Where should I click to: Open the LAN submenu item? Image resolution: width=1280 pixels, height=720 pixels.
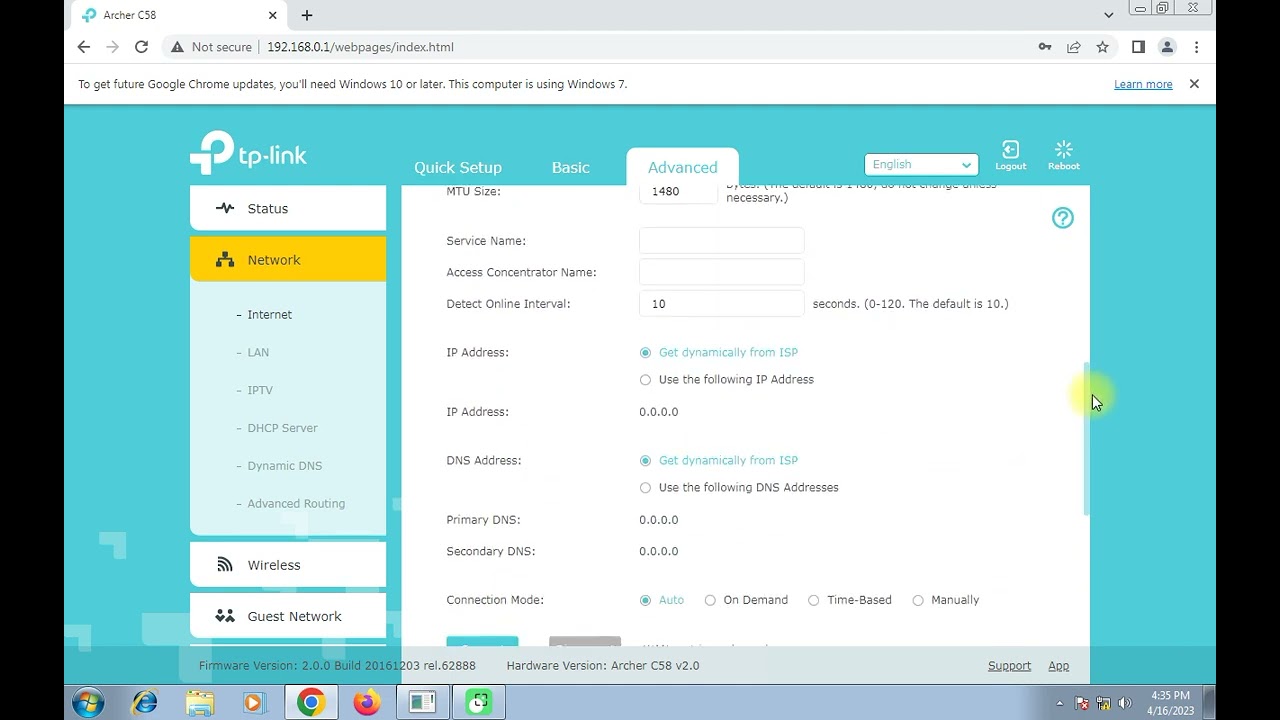(257, 352)
